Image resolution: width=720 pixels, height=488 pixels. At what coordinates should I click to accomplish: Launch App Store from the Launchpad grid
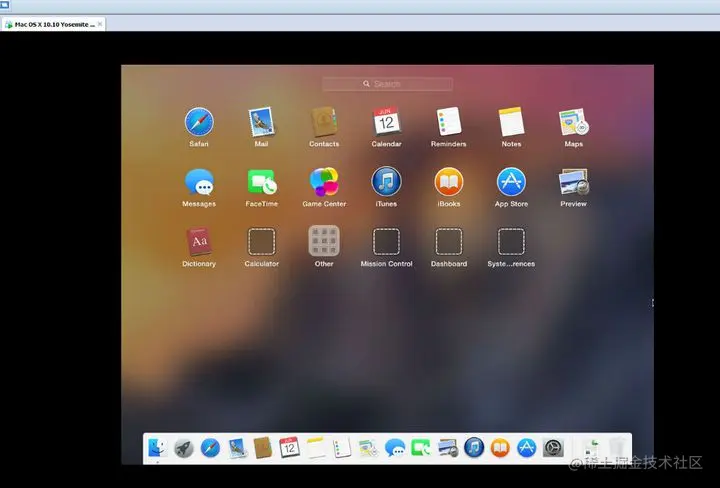(511, 182)
